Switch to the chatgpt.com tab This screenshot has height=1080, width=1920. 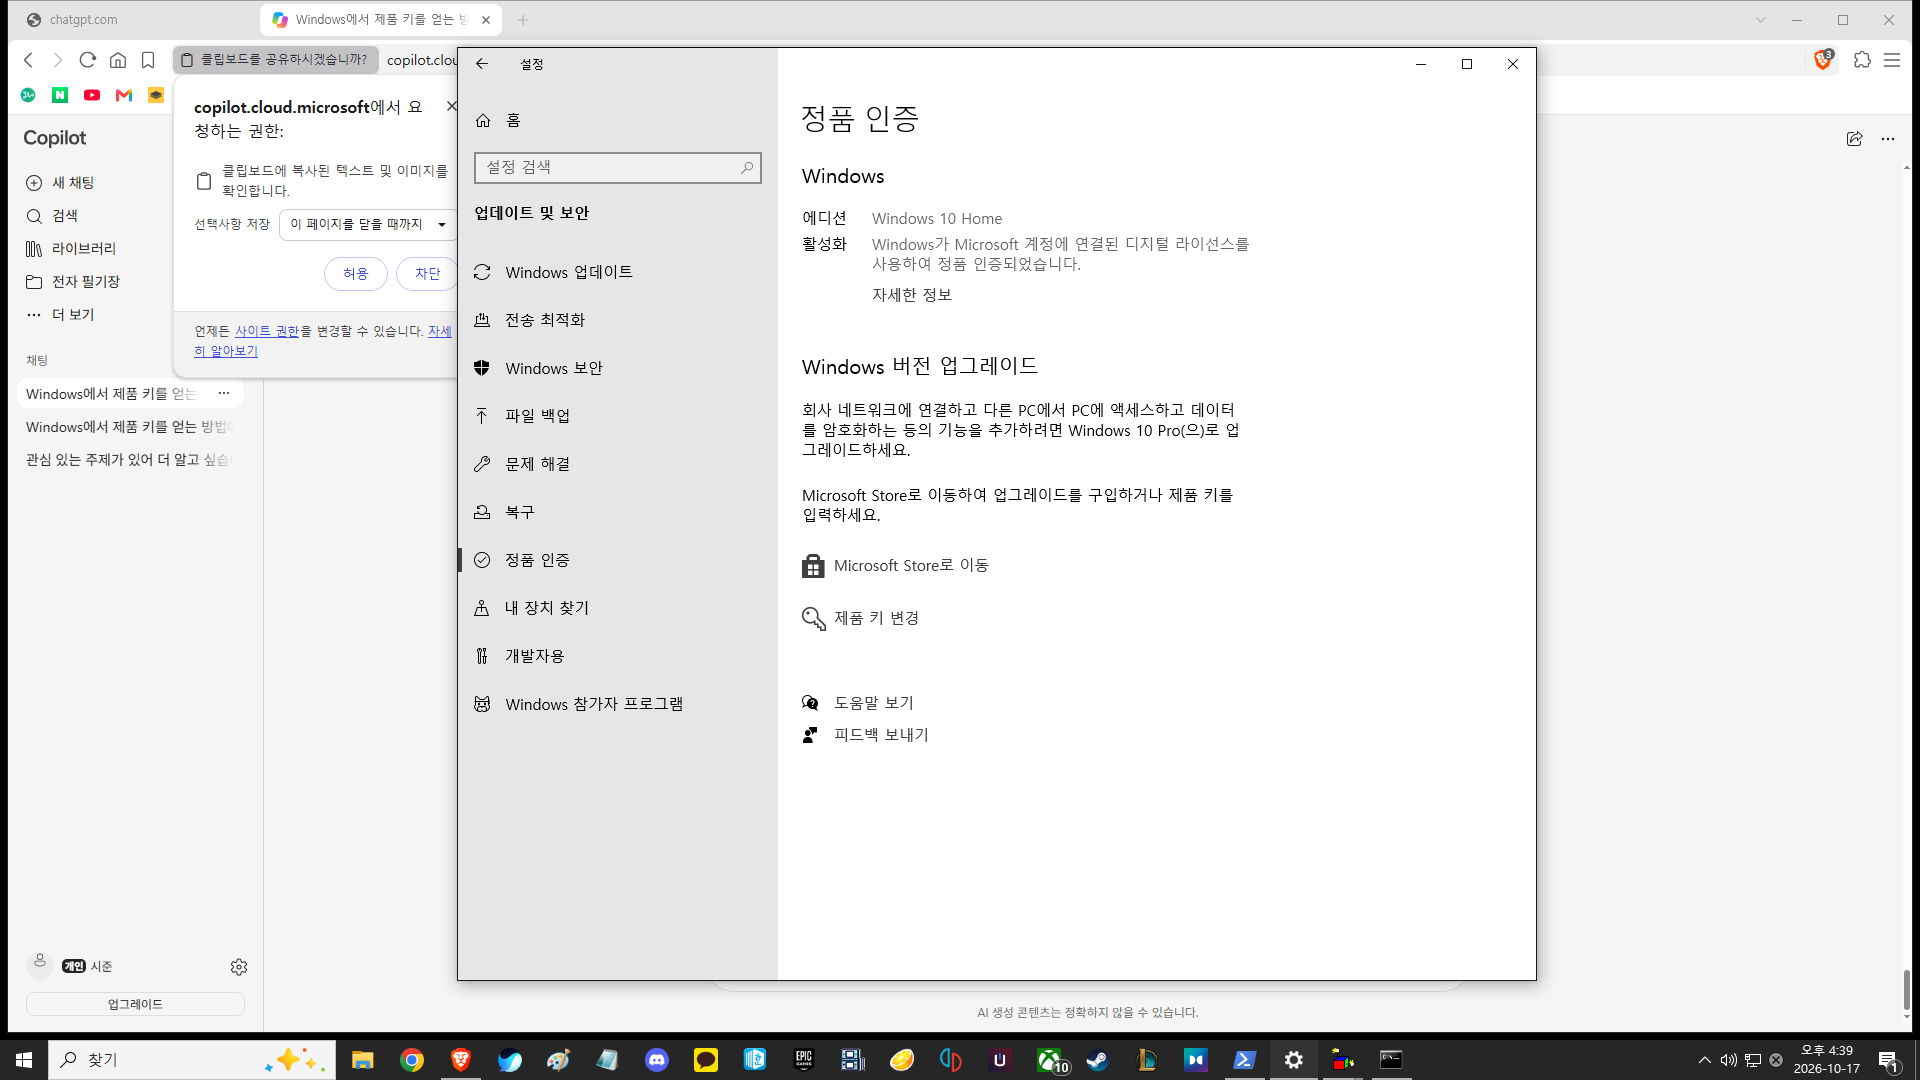tap(130, 20)
